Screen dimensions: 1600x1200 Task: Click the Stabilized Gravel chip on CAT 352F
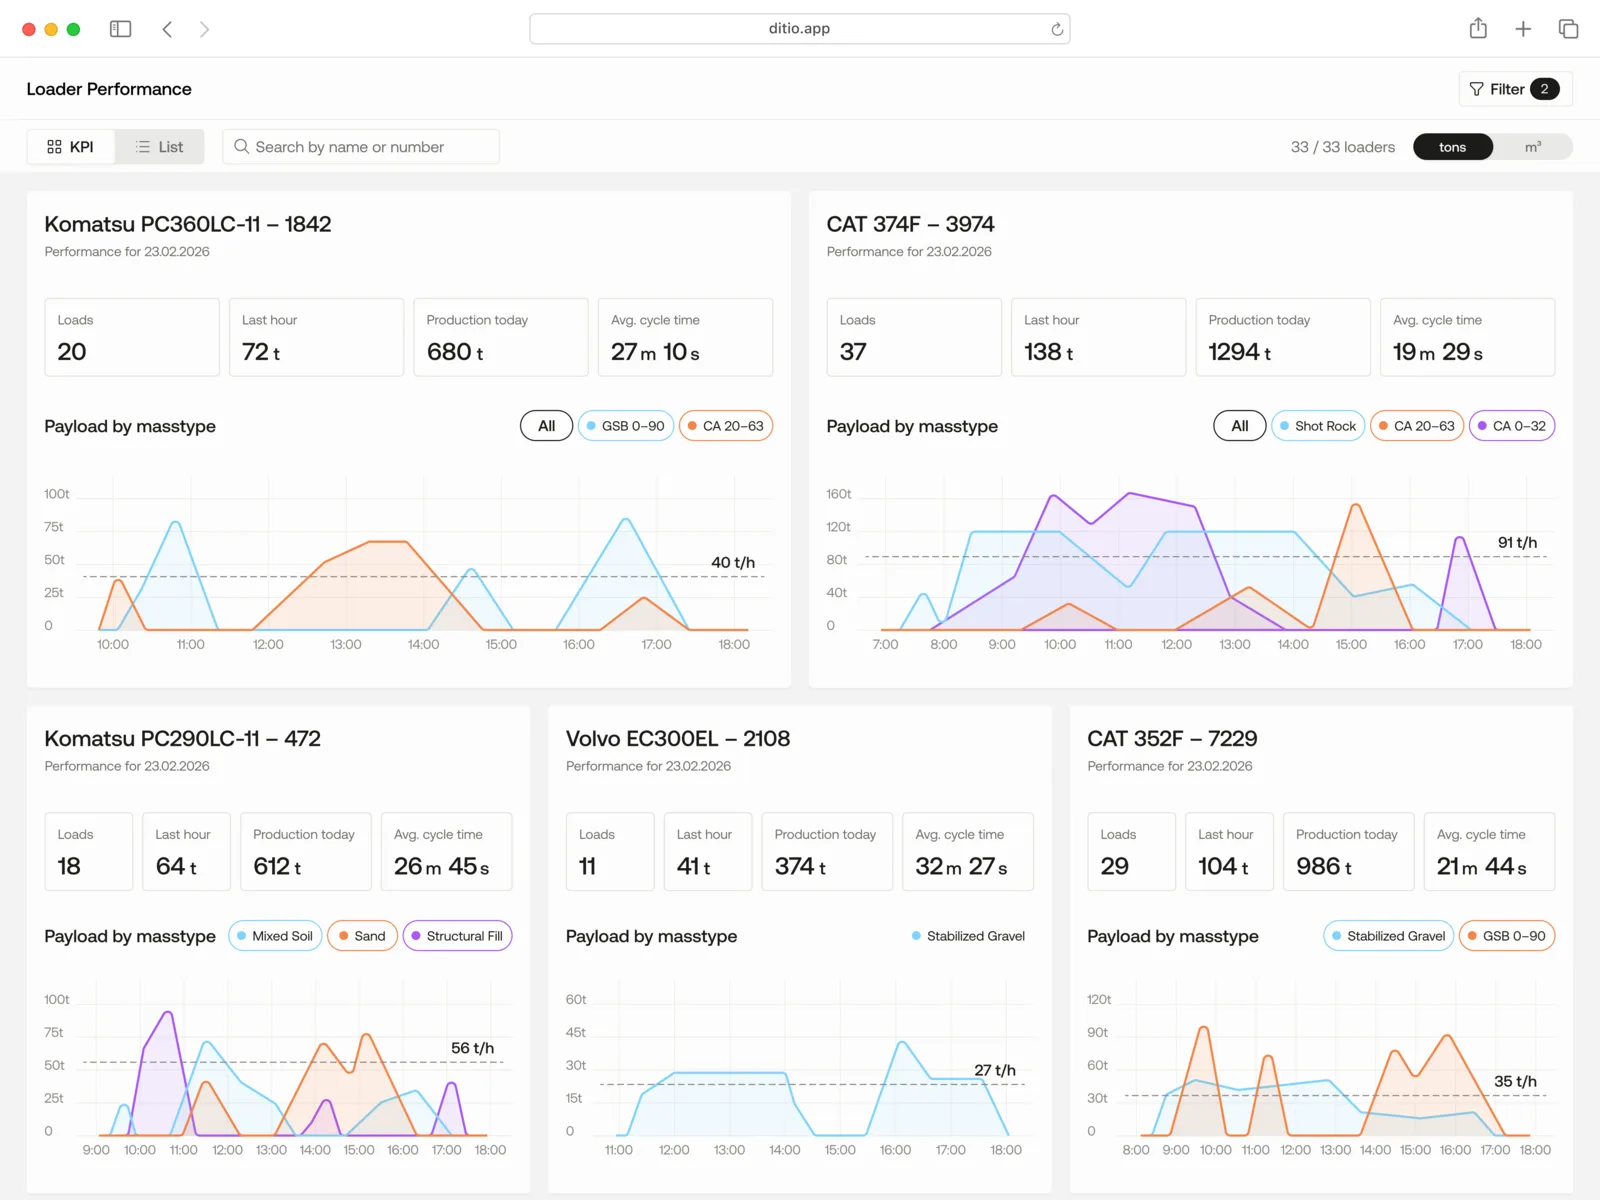coord(1388,935)
